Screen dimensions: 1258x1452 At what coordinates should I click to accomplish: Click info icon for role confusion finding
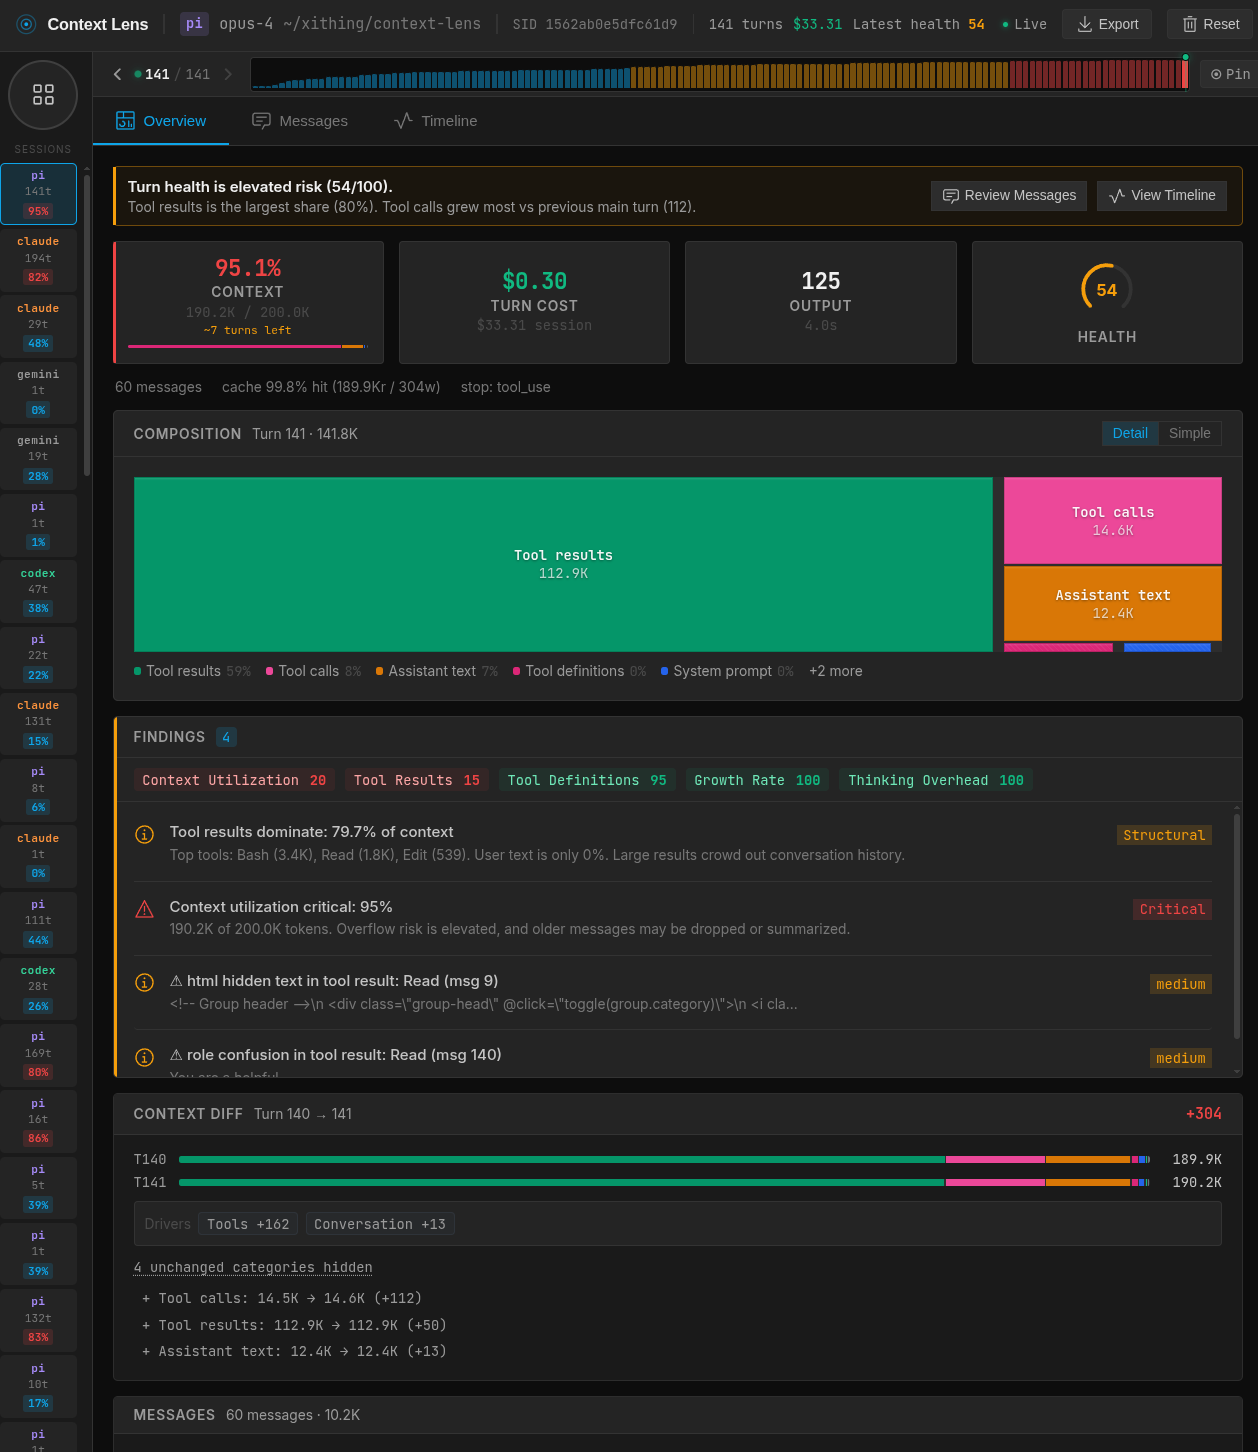click(144, 1058)
